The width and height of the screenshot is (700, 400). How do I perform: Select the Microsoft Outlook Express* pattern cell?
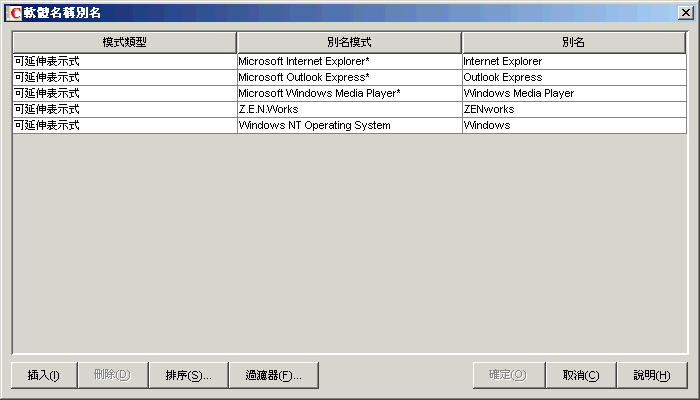tap(349, 77)
